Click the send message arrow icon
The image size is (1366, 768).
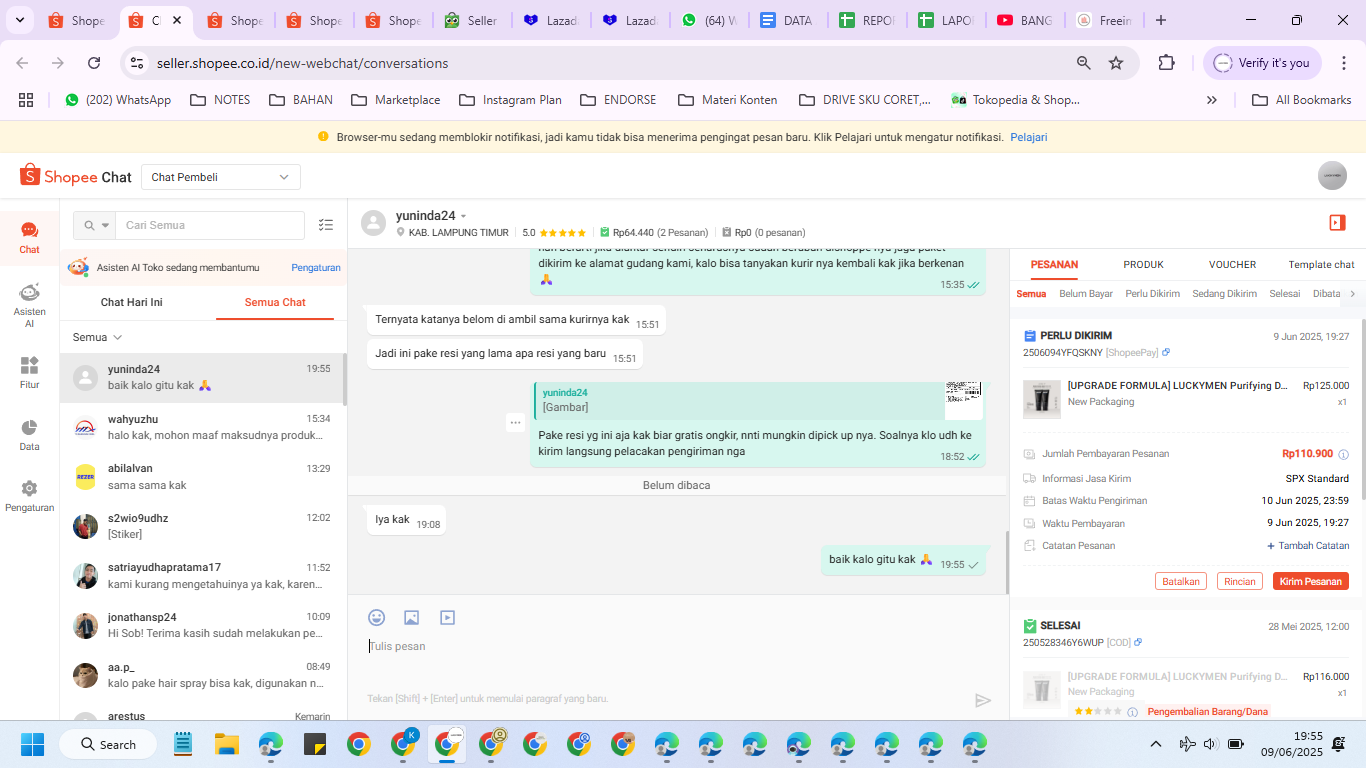983,700
